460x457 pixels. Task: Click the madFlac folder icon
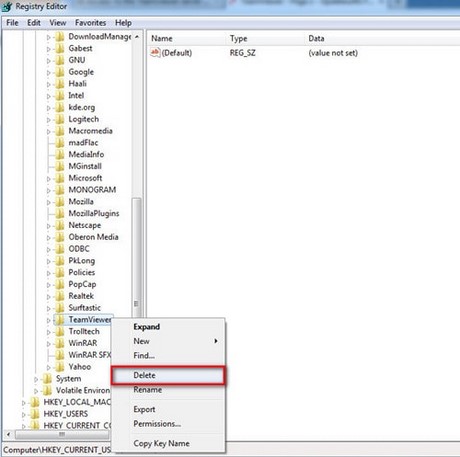60,143
